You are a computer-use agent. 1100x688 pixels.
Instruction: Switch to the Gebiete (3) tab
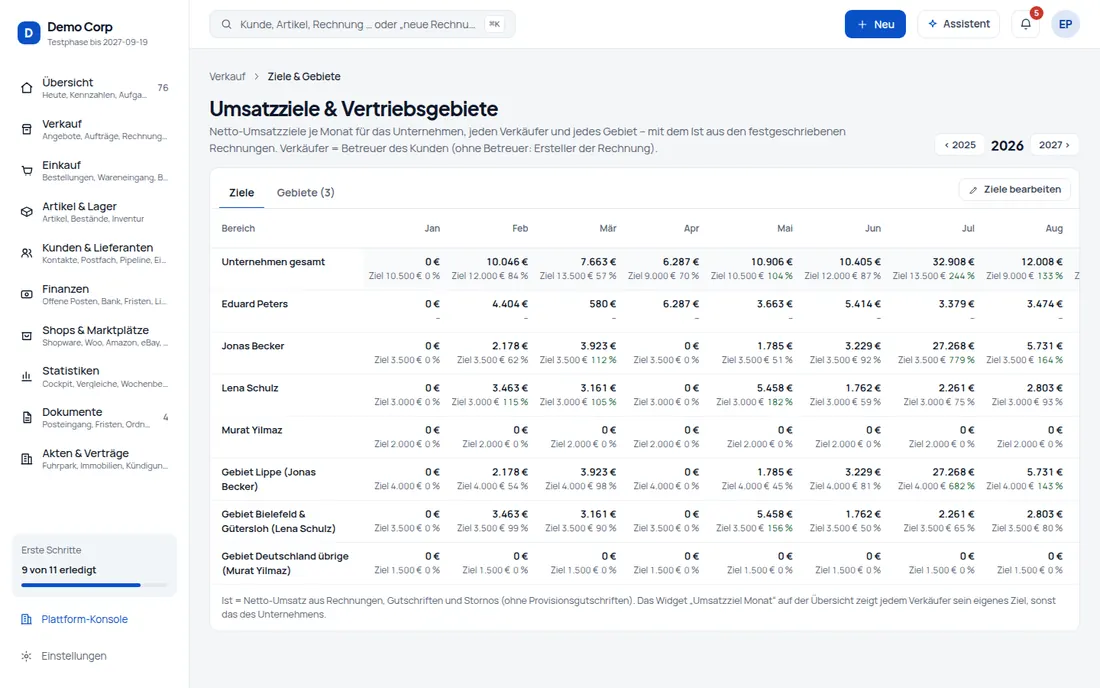(x=305, y=193)
